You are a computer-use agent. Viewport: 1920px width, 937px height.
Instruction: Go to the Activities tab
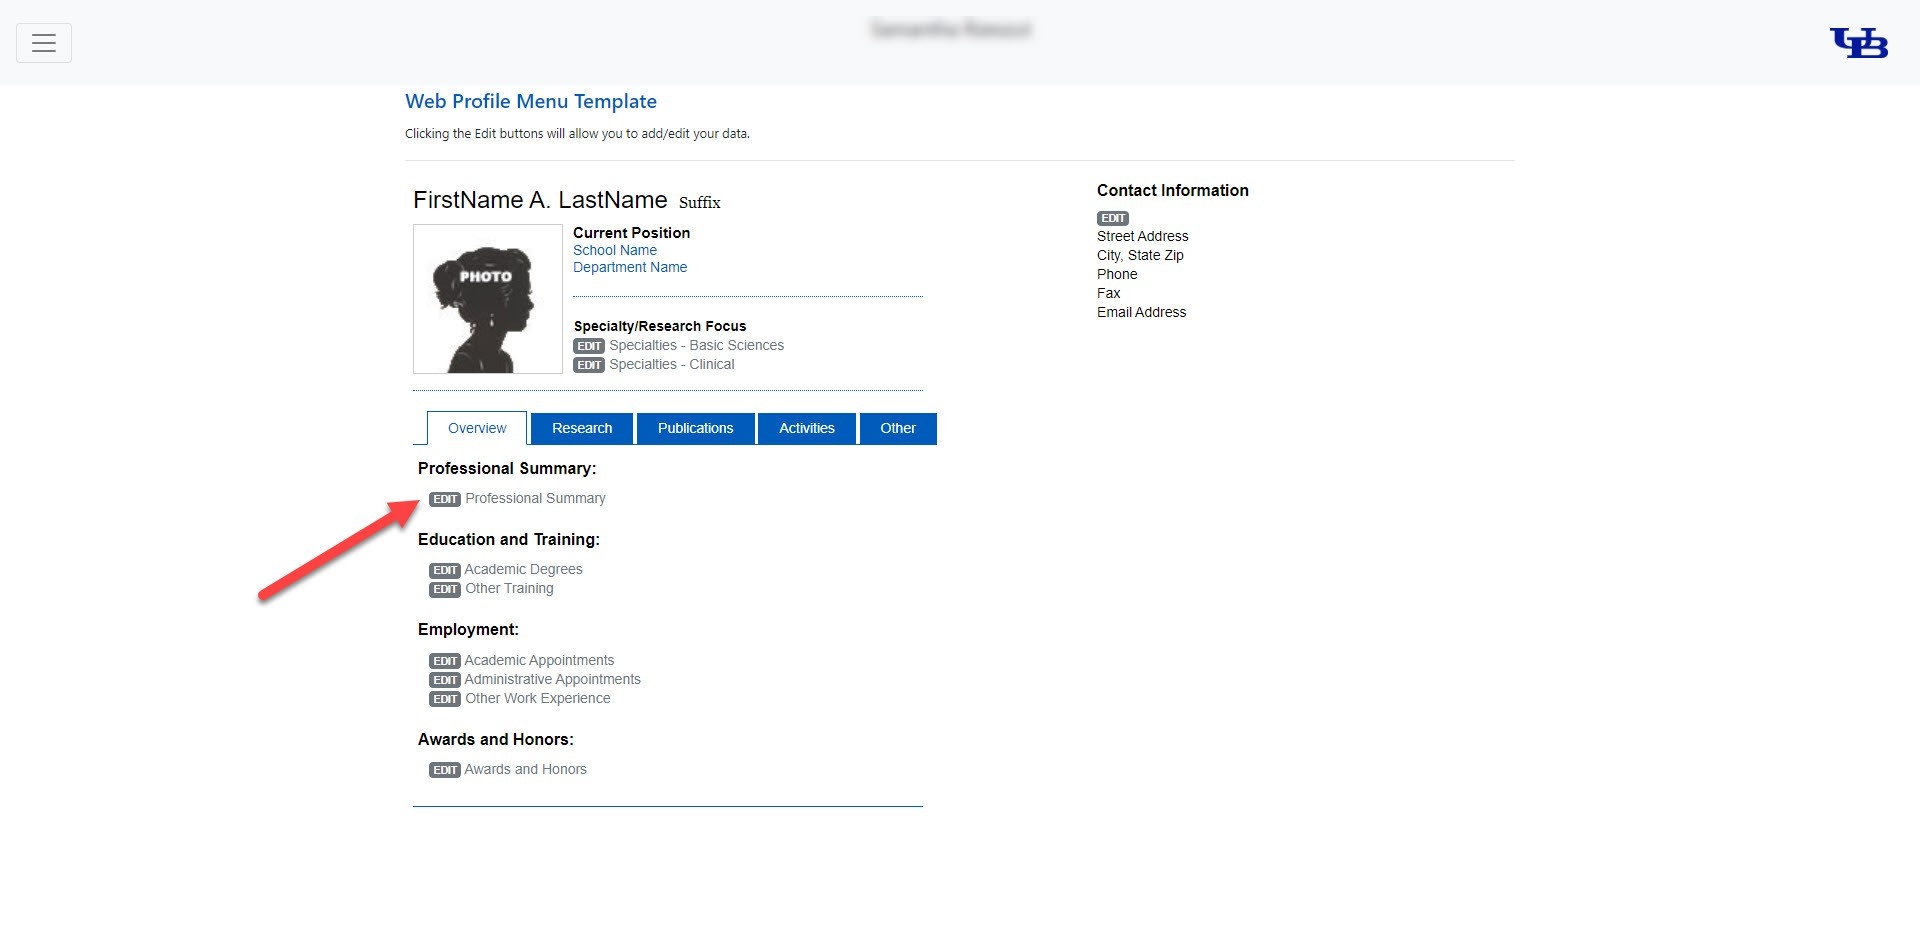[806, 428]
